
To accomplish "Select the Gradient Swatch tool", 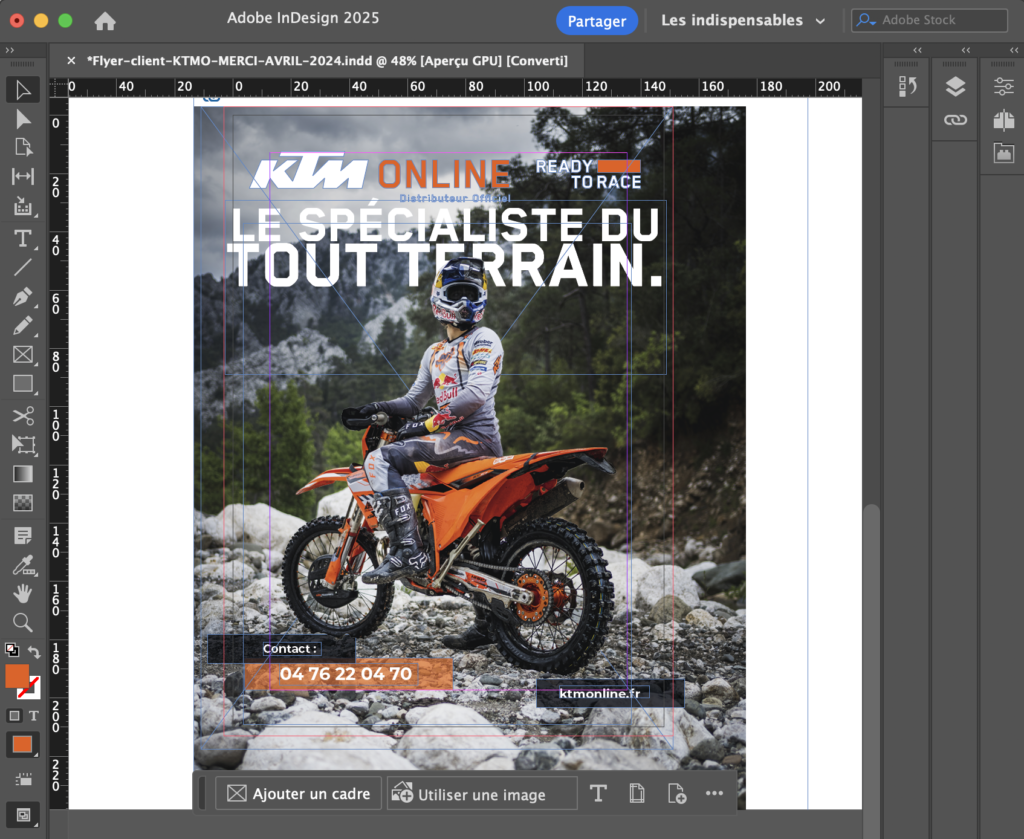I will pos(23,473).
